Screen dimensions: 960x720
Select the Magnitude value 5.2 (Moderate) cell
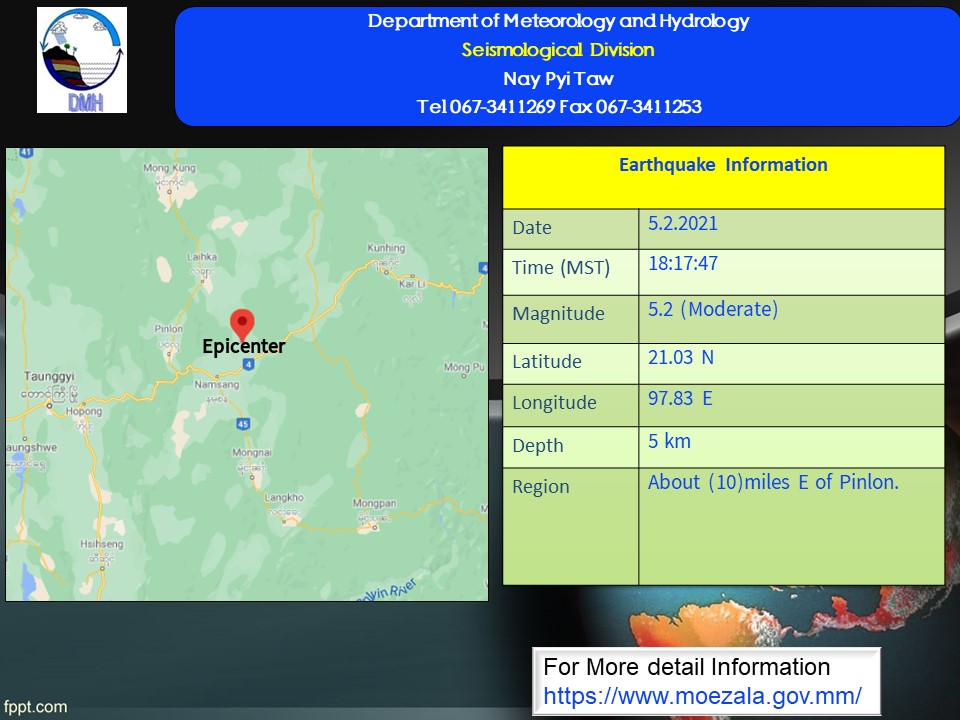click(712, 309)
